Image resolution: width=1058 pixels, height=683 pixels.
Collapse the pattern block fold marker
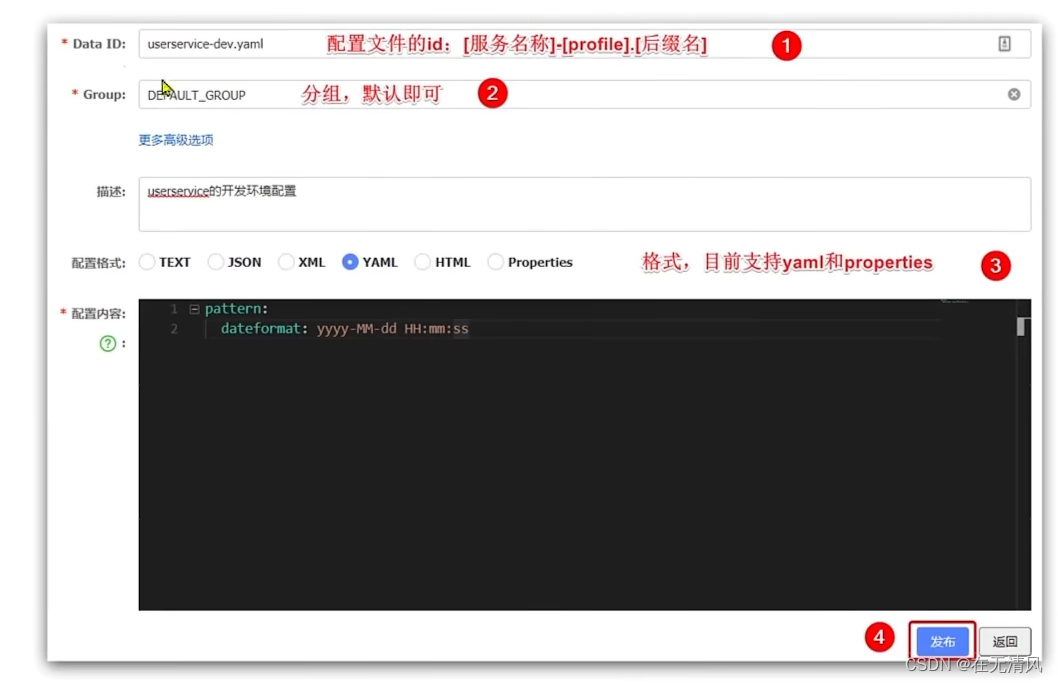[x=194, y=309]
